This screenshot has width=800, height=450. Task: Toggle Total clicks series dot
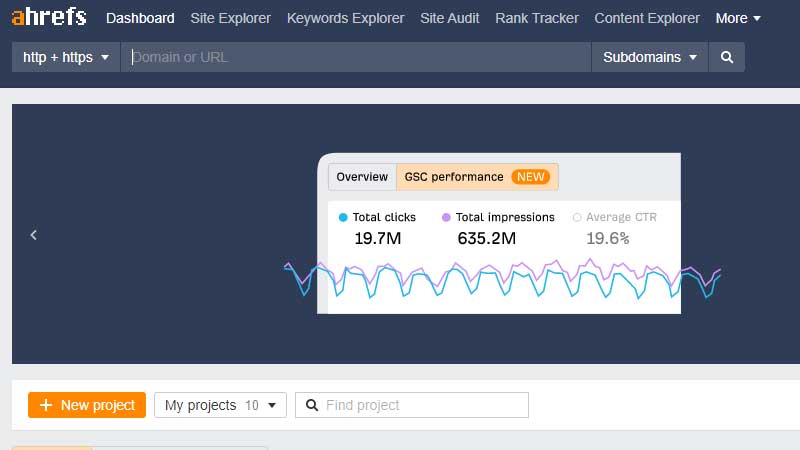(343, 217)
